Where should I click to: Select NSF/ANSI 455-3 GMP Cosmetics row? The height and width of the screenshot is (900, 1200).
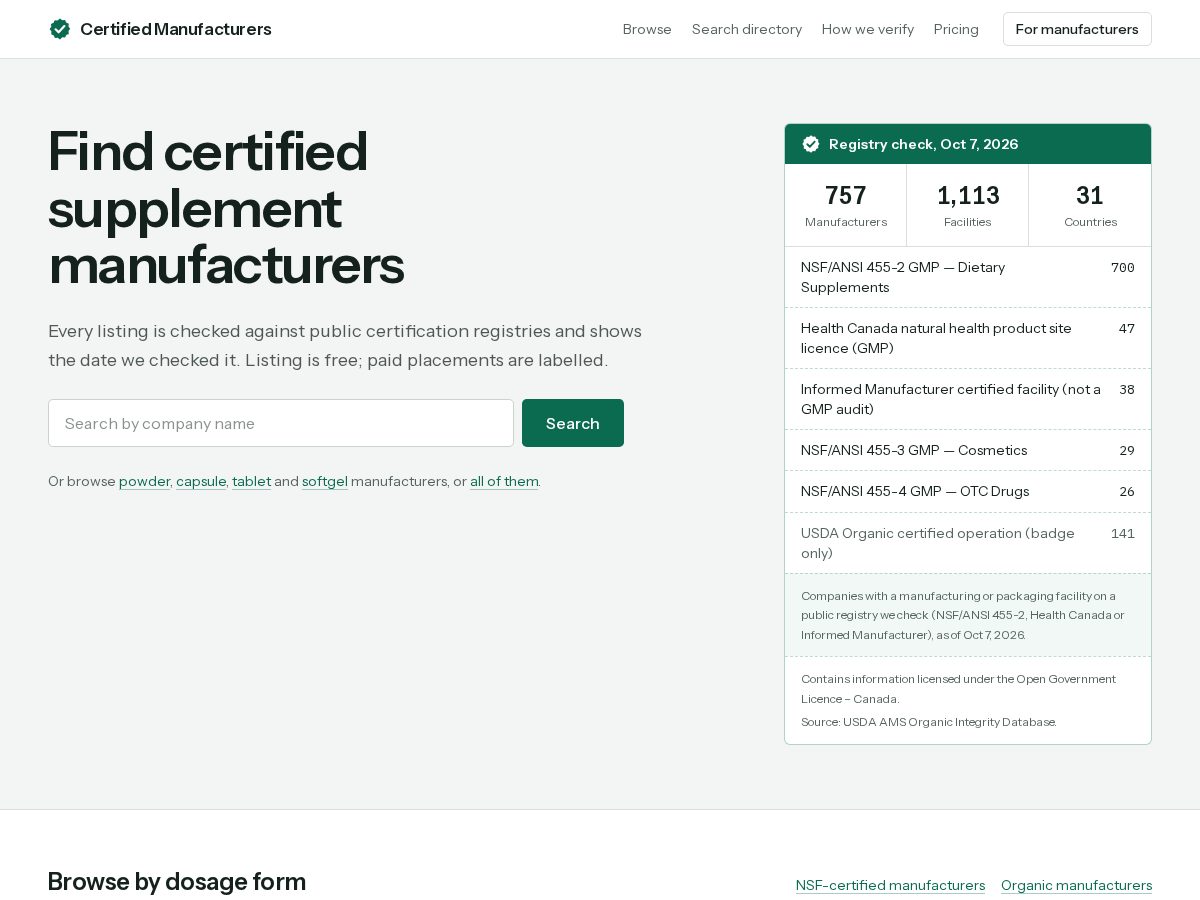(x=968, y=450)
